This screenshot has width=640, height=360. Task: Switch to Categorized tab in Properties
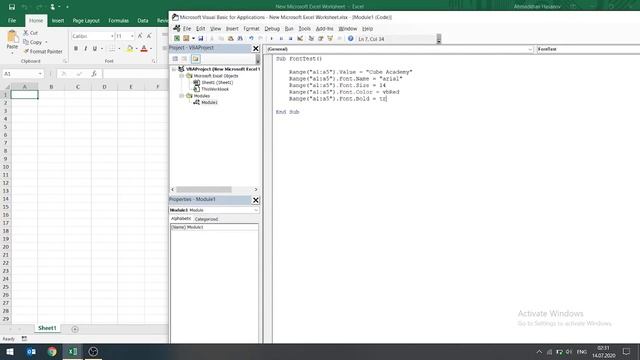click(x=206, y=219)
